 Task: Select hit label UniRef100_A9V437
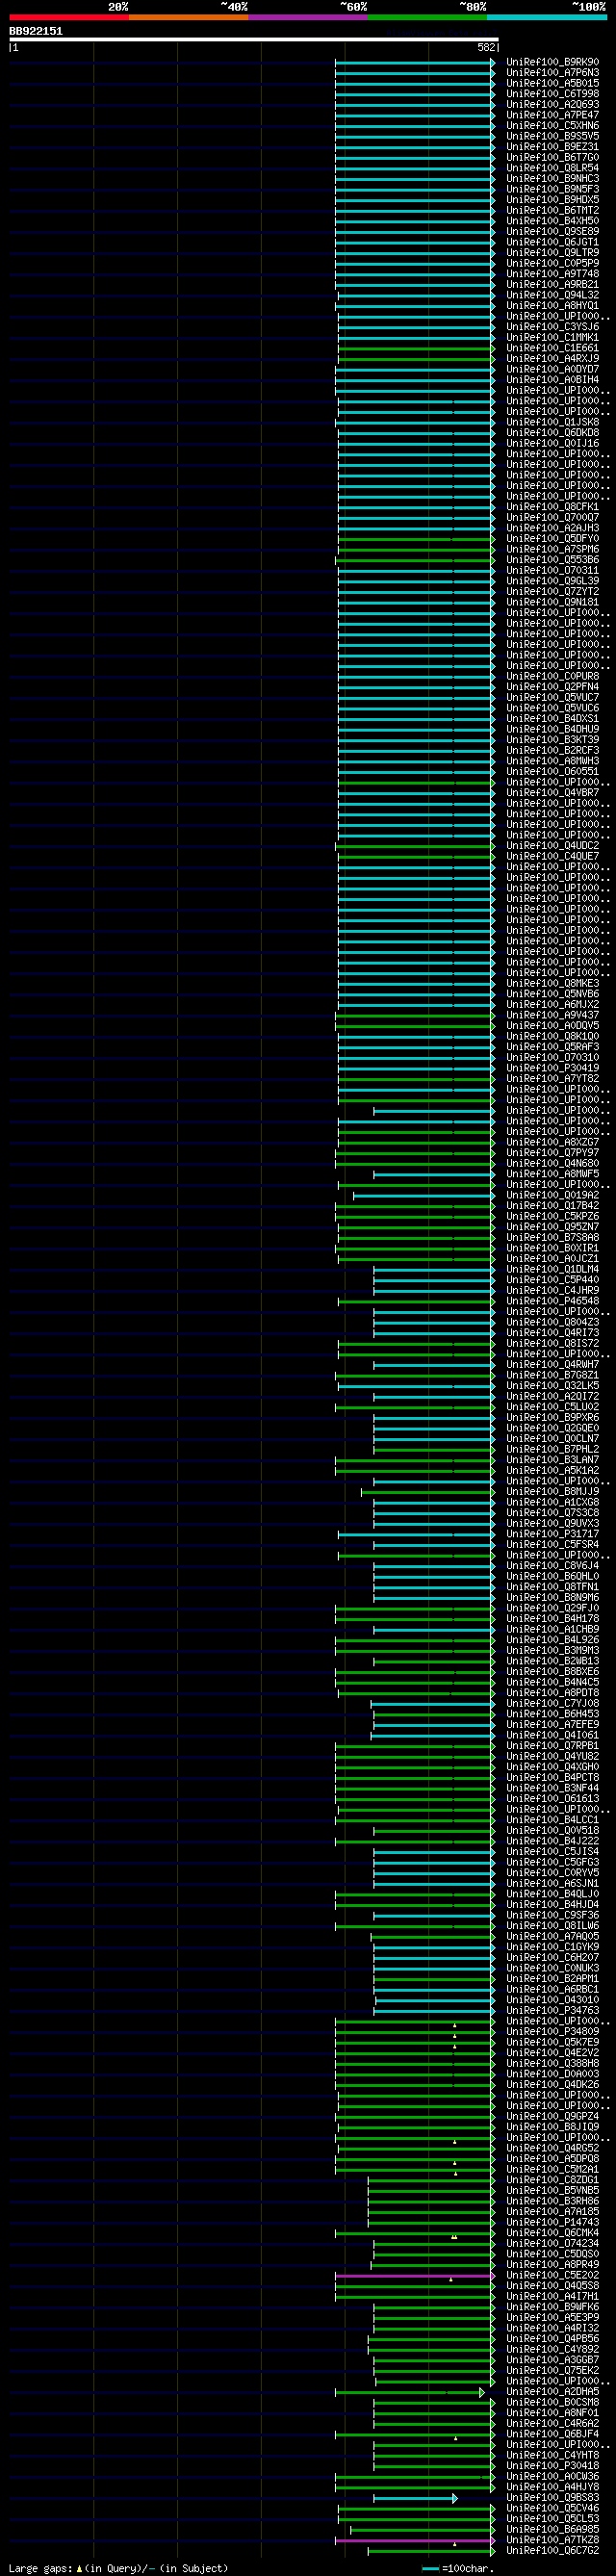click(x=553, y=1015)
